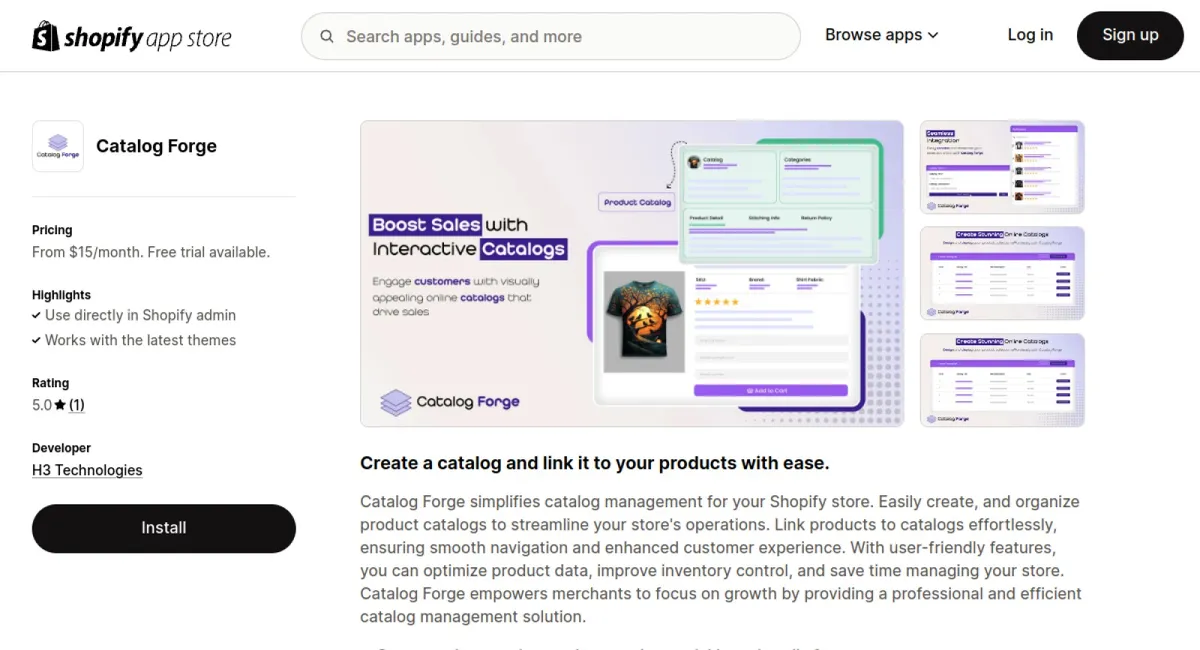Focus the Search apps, guides, and more field
Image resolution: width=1200 pixels, height=650 pixels.
point(551,37)
